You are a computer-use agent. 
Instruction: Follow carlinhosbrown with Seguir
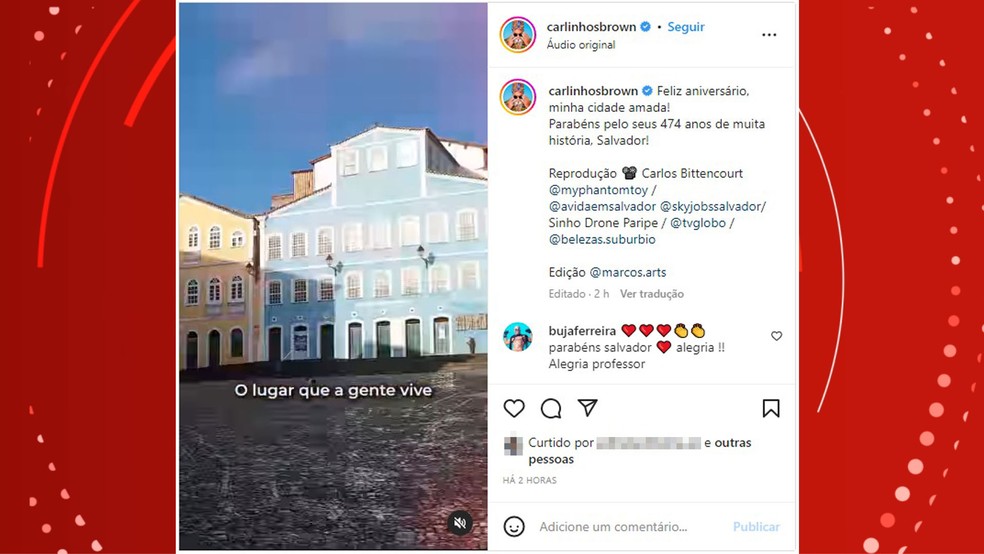686,27
